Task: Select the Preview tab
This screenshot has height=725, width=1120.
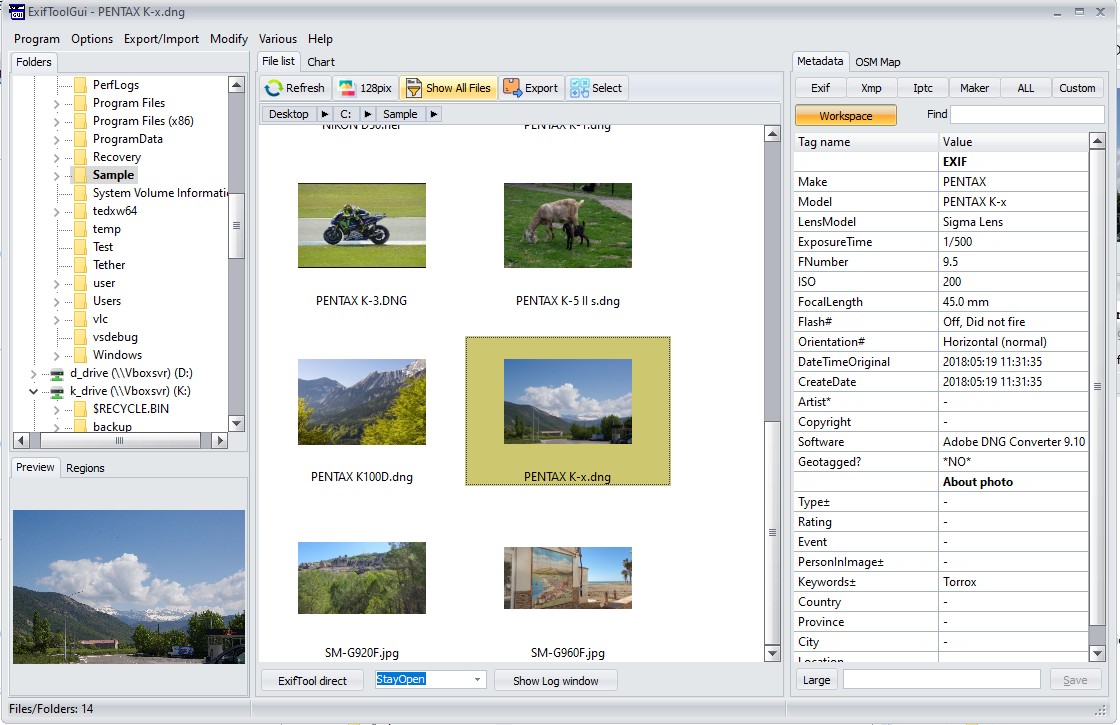Action: (35, 467)
